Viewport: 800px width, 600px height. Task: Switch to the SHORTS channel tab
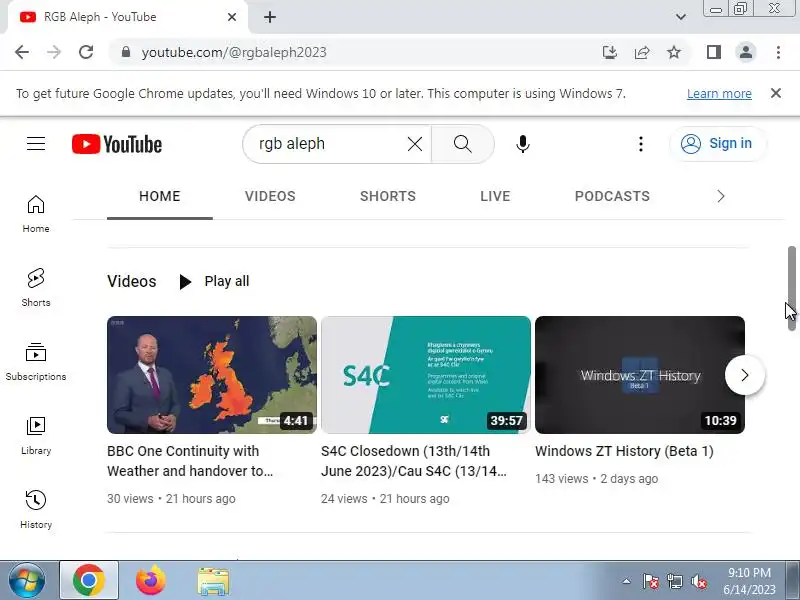(x=388, y=196)
